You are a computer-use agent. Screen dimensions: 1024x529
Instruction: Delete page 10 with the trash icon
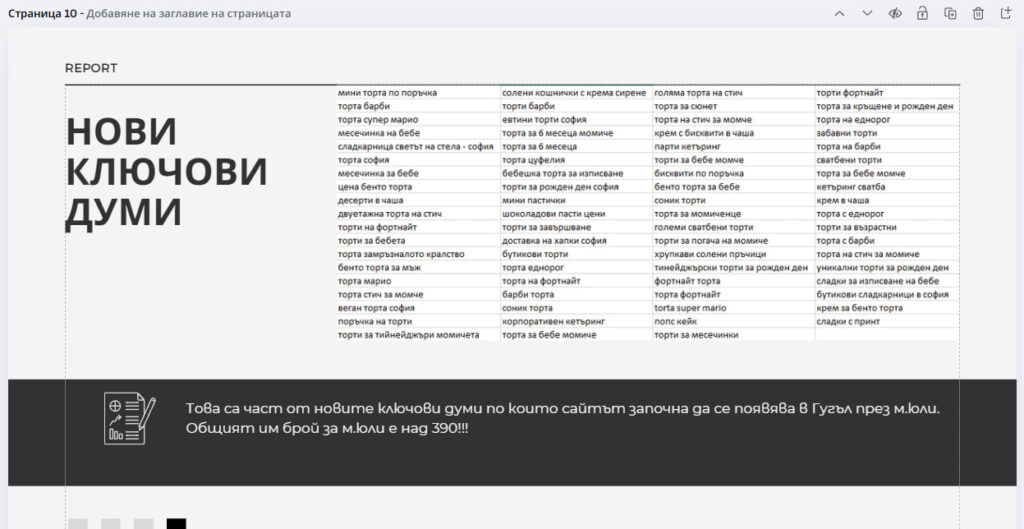(x=978, y=13)
